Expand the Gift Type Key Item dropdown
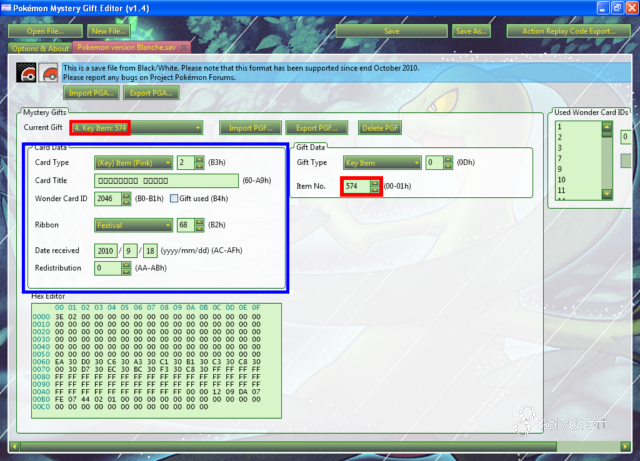640x461 pixels. (x=382, y=163)
